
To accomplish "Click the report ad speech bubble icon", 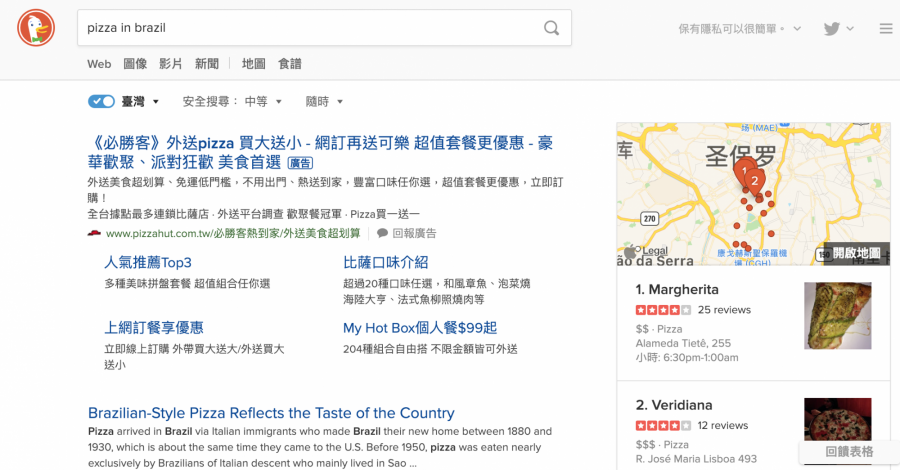I will click(382, 233).
